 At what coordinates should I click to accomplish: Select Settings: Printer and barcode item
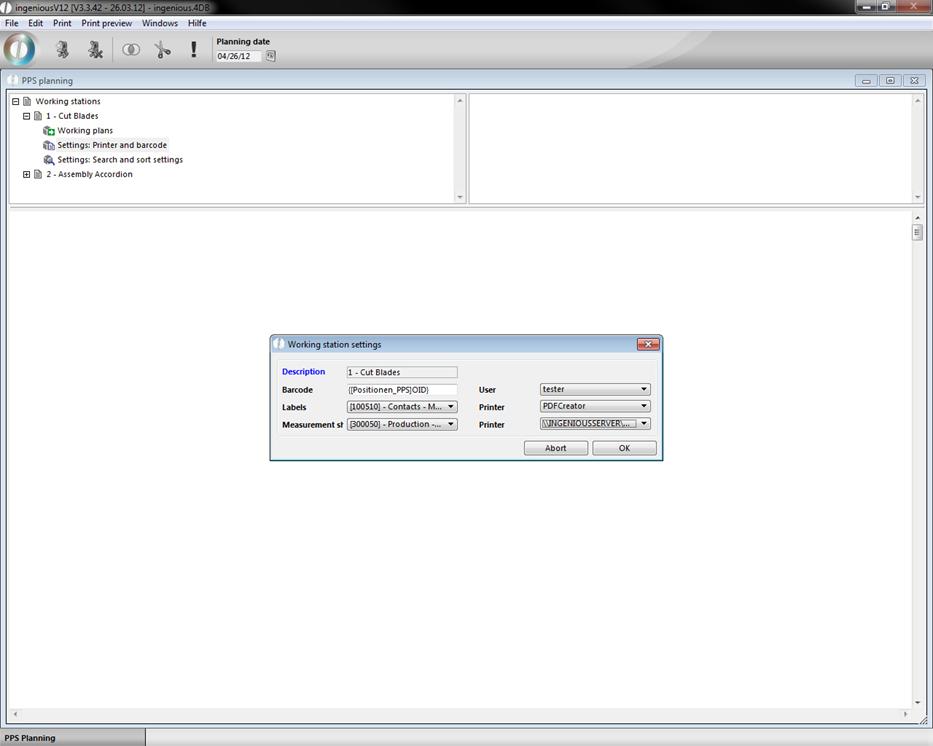click(111, 145)
